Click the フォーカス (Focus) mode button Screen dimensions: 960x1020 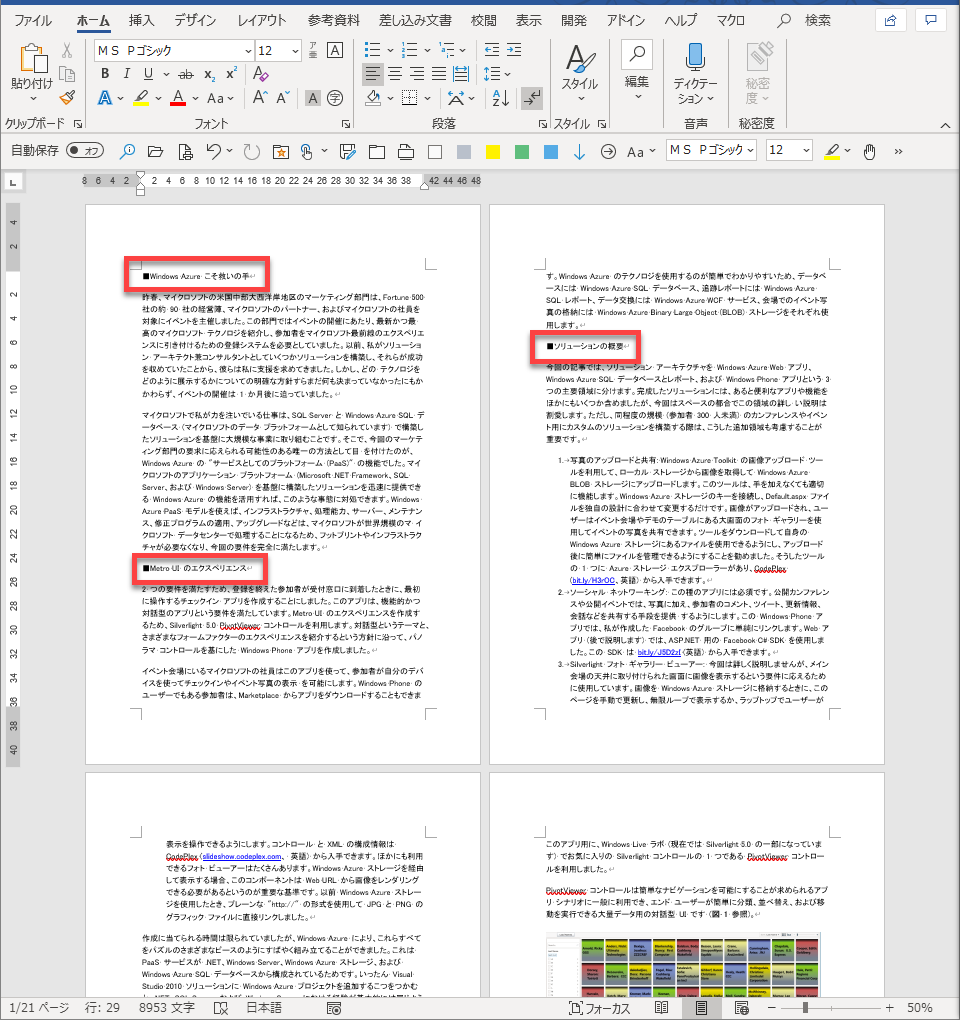(x=600, y=1007)
